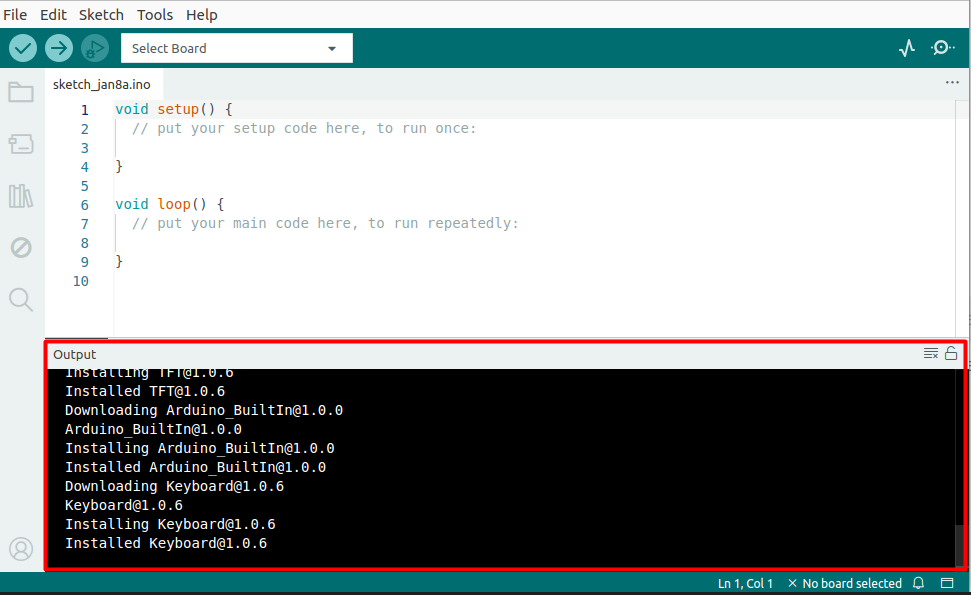Open the Search sidebar icon

tap(21, 299)
